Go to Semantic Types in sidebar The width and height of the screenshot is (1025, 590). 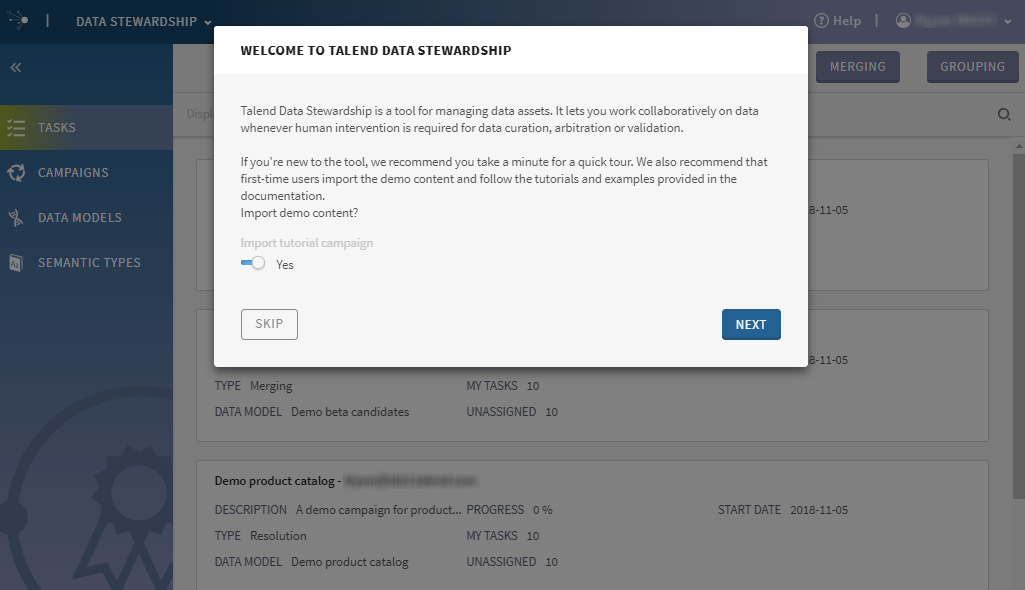pyautogui.click(x=89, y=263)
